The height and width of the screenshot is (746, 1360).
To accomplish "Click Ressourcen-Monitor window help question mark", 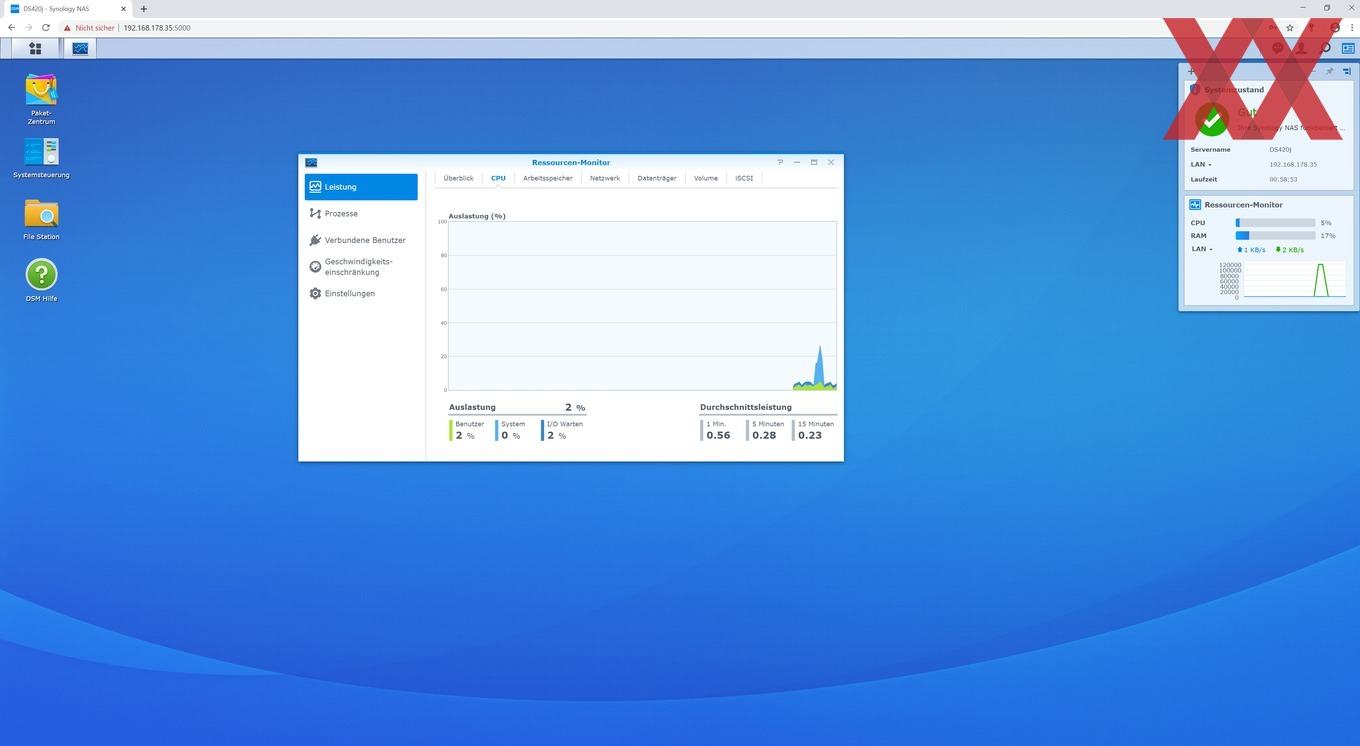I will click(780, 162).
